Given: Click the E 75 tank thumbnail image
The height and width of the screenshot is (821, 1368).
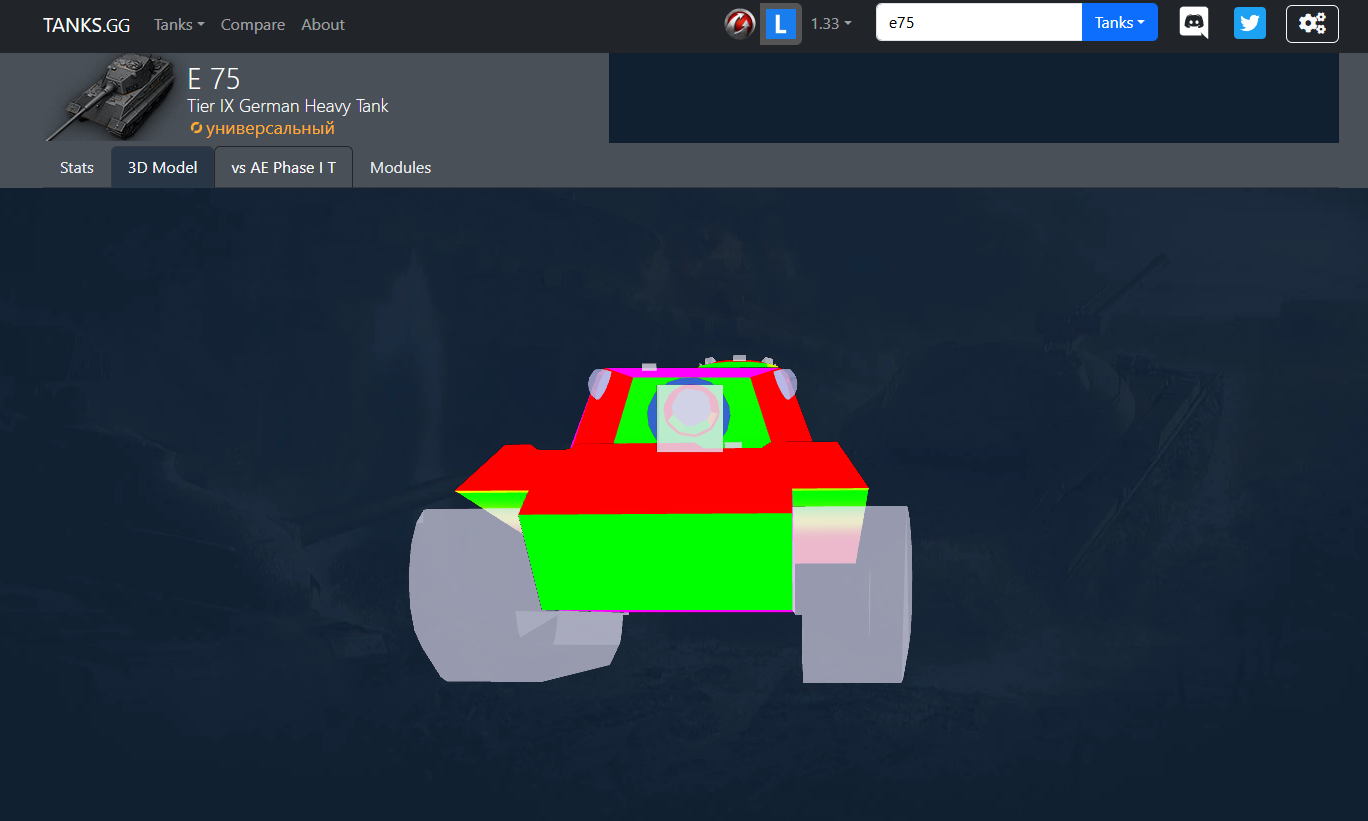Looking at the screenshot, I should 111,99.
